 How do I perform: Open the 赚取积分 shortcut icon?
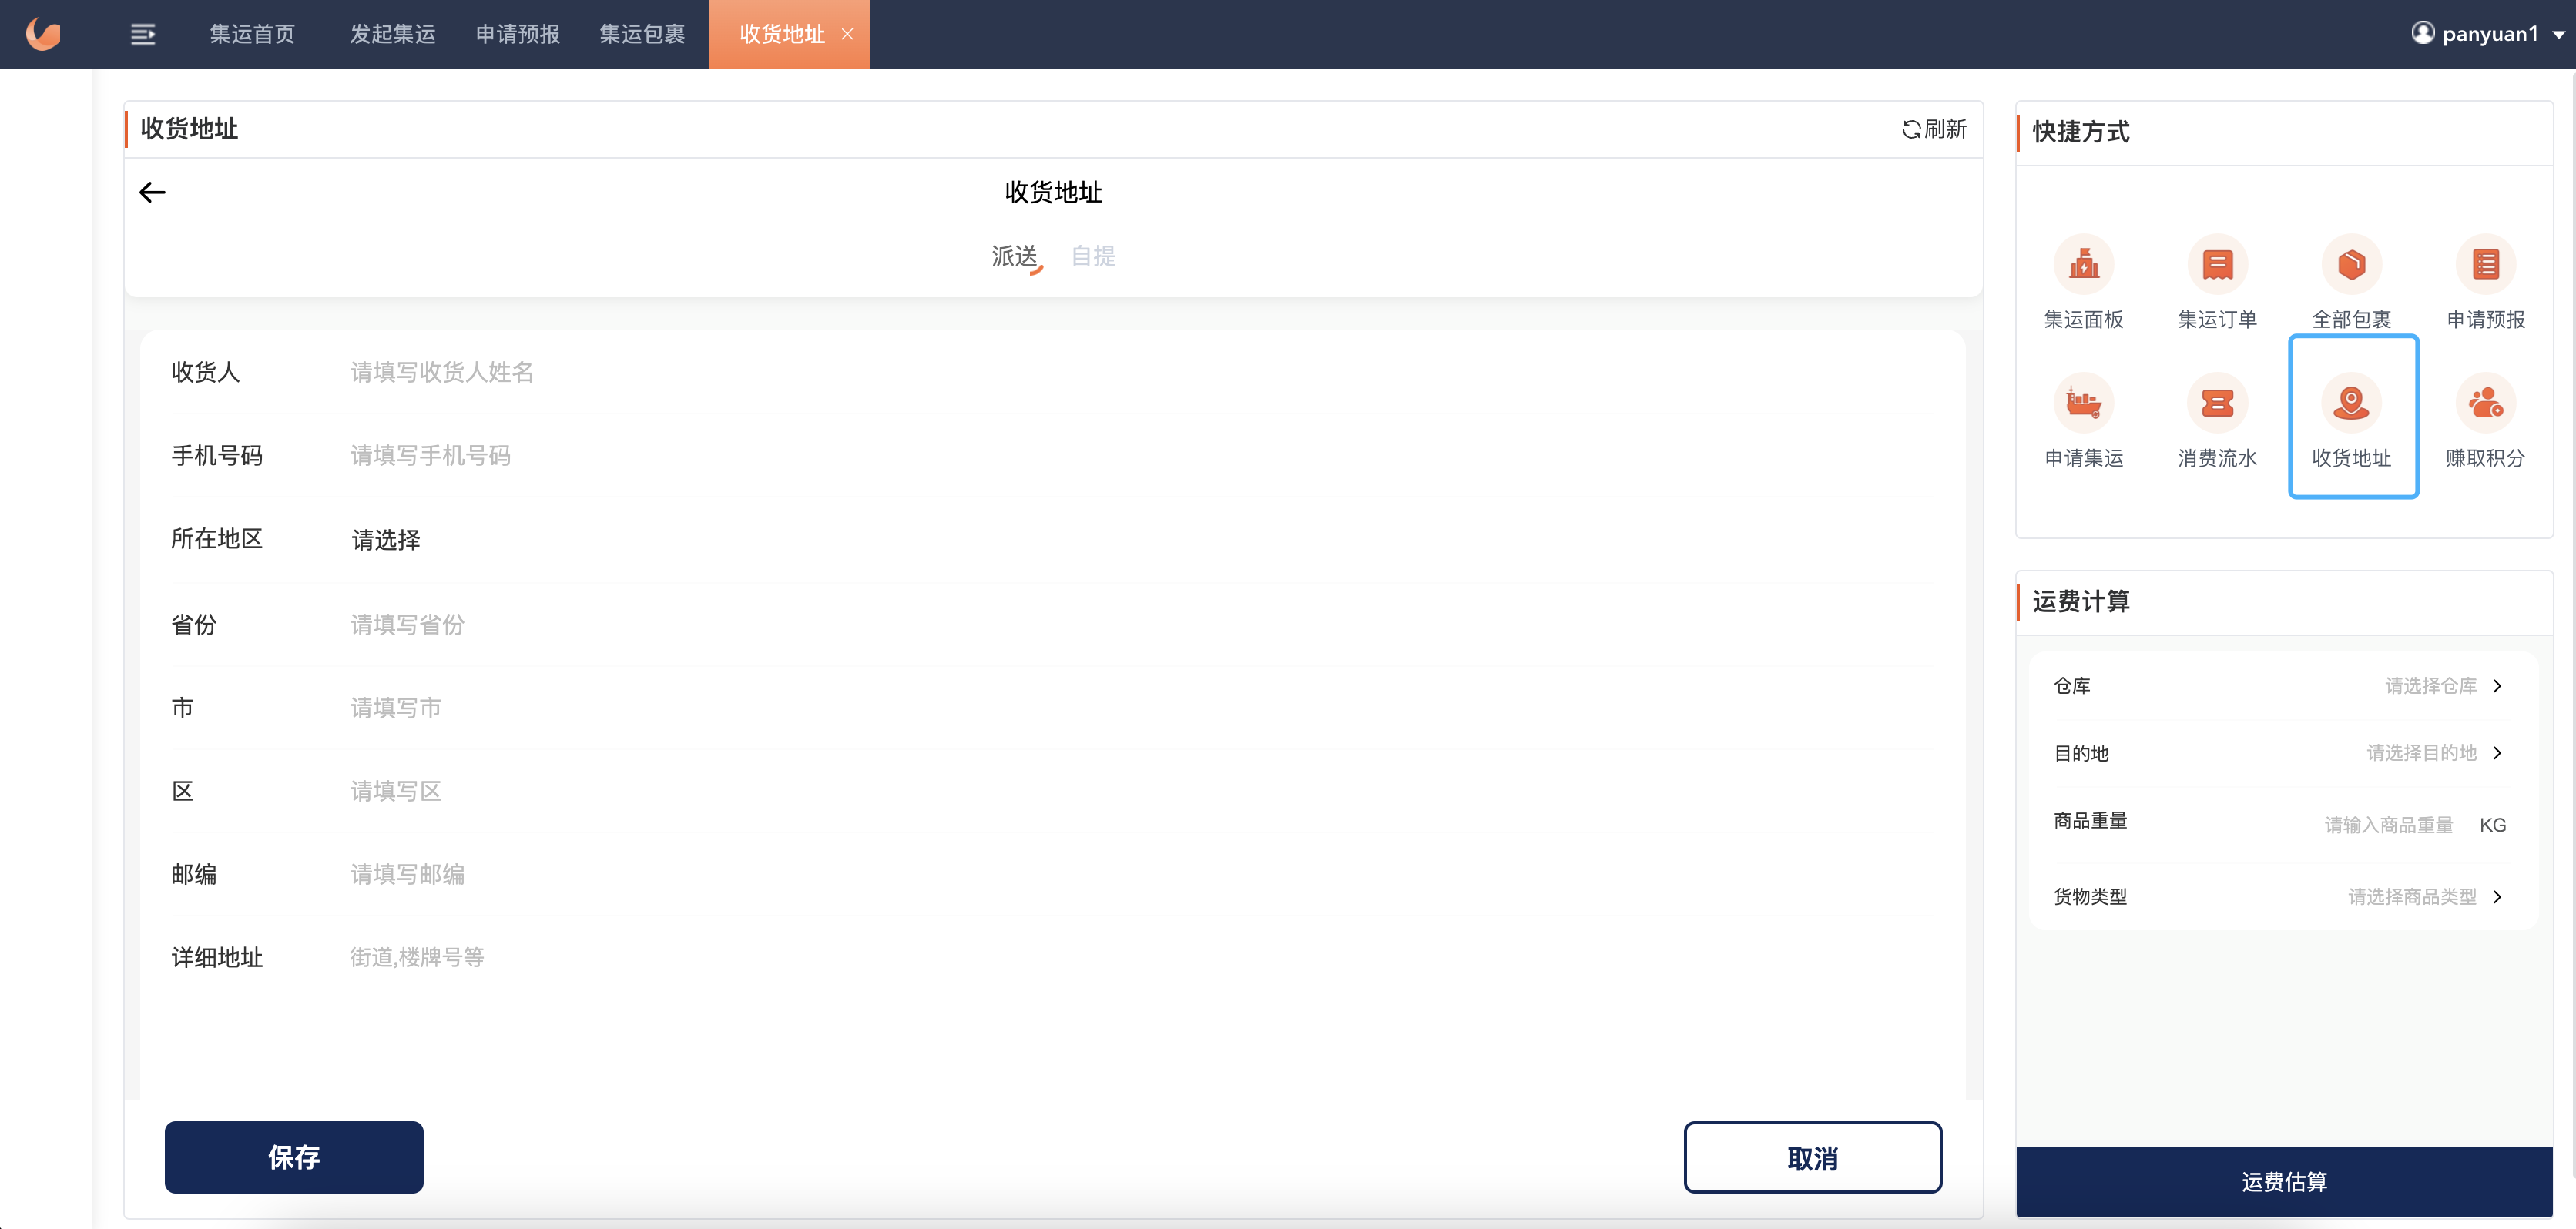[x=2485, y=403]
